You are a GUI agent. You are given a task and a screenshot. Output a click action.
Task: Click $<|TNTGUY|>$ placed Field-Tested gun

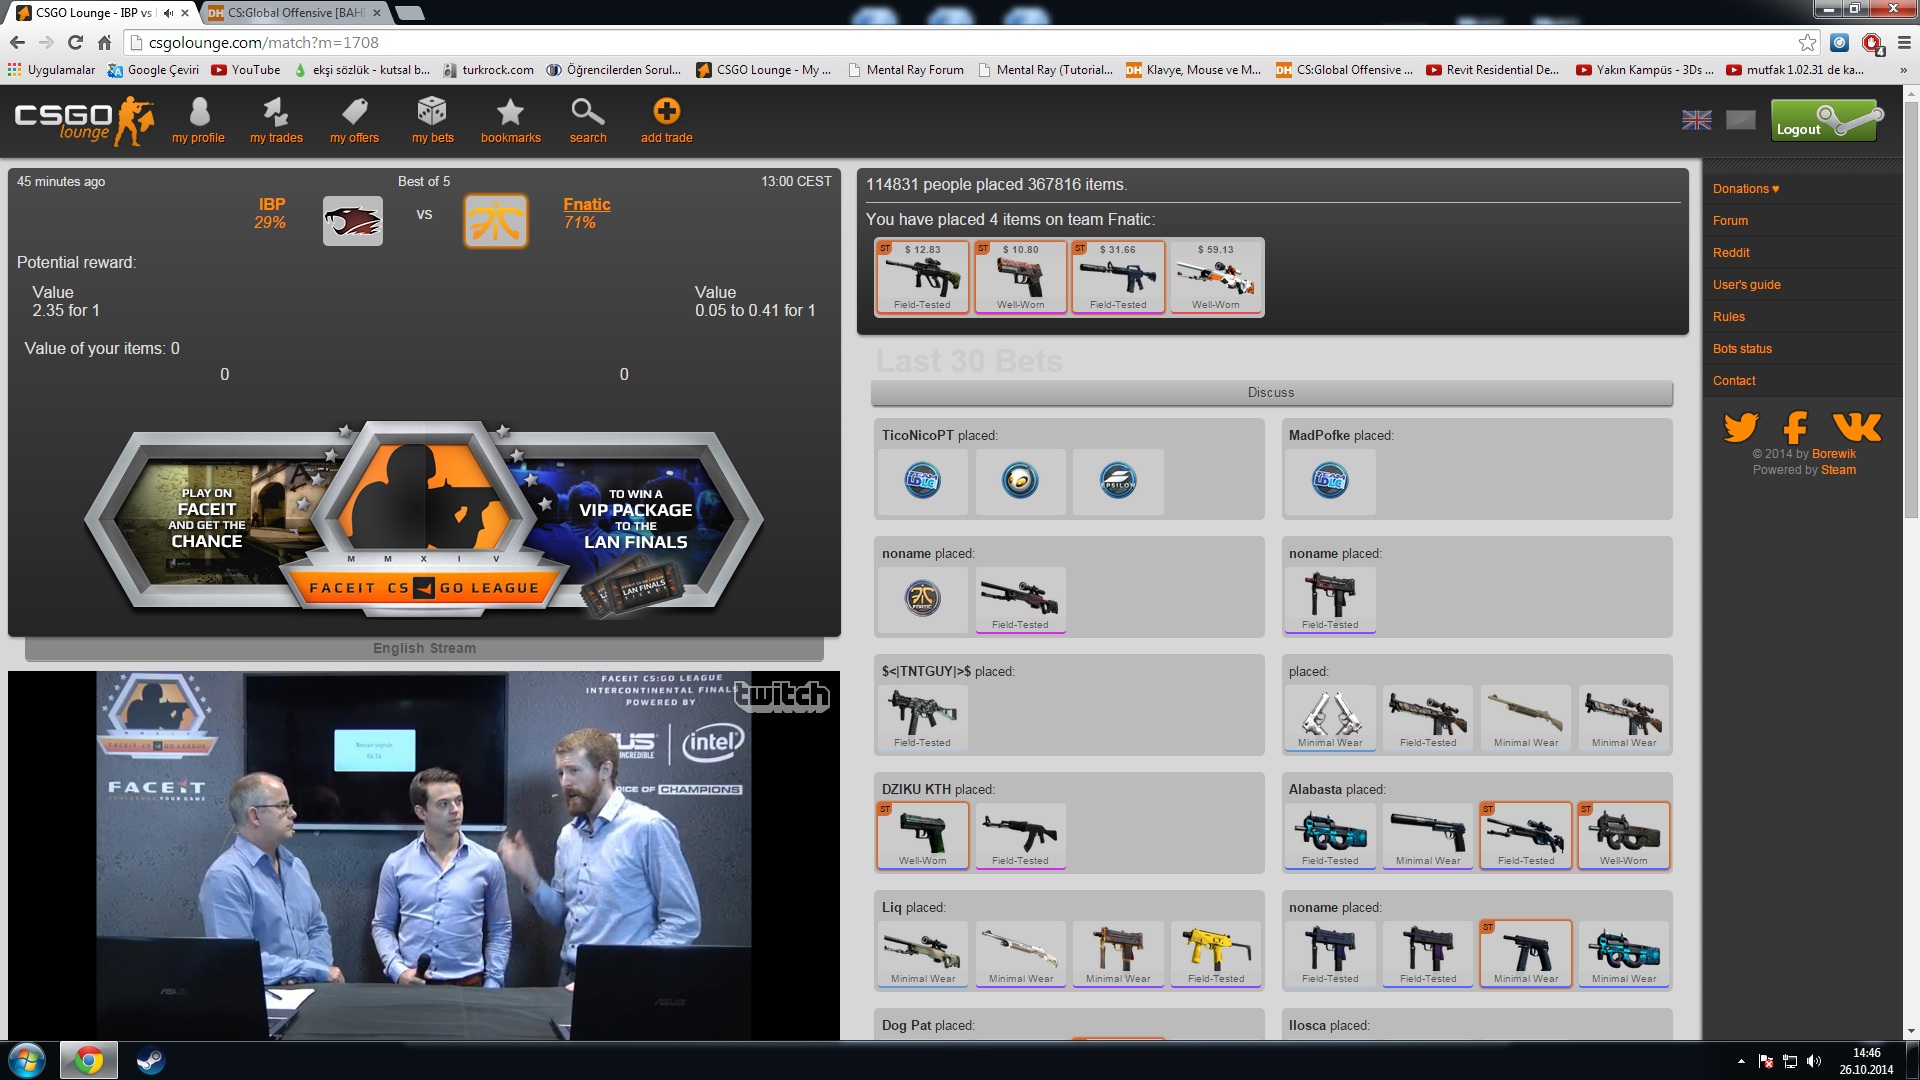point(922,718)
